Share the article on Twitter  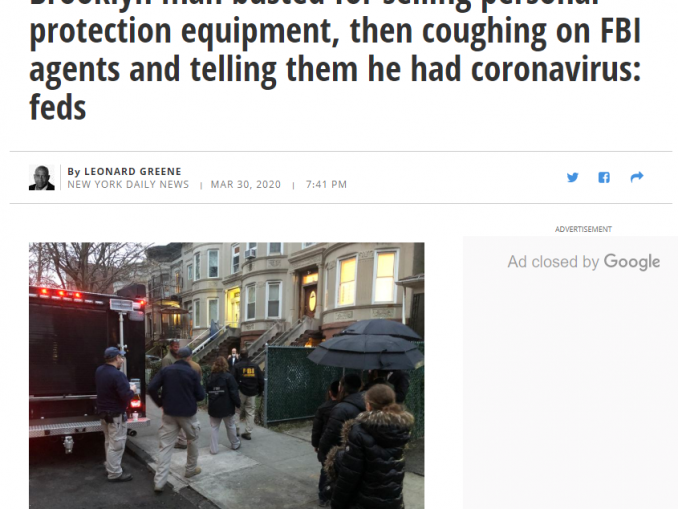572,177
